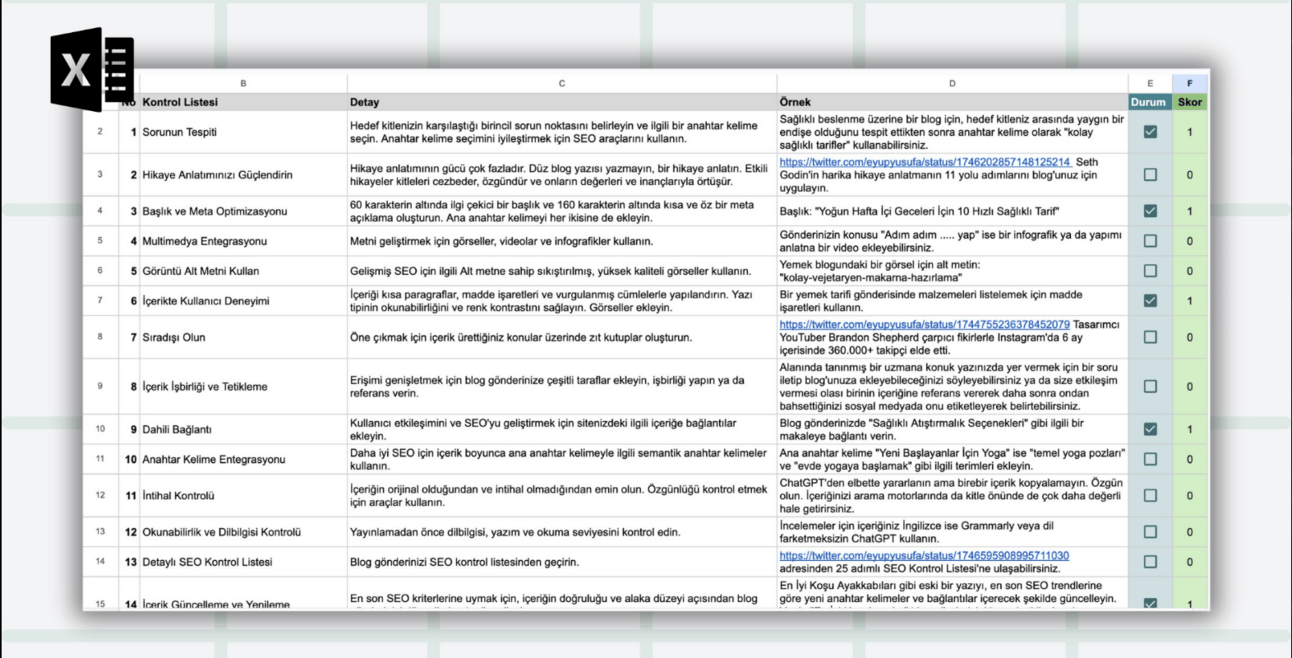Select the 'Sıradışı Olun' cell

pyautogui.click(x=243, y=337)
